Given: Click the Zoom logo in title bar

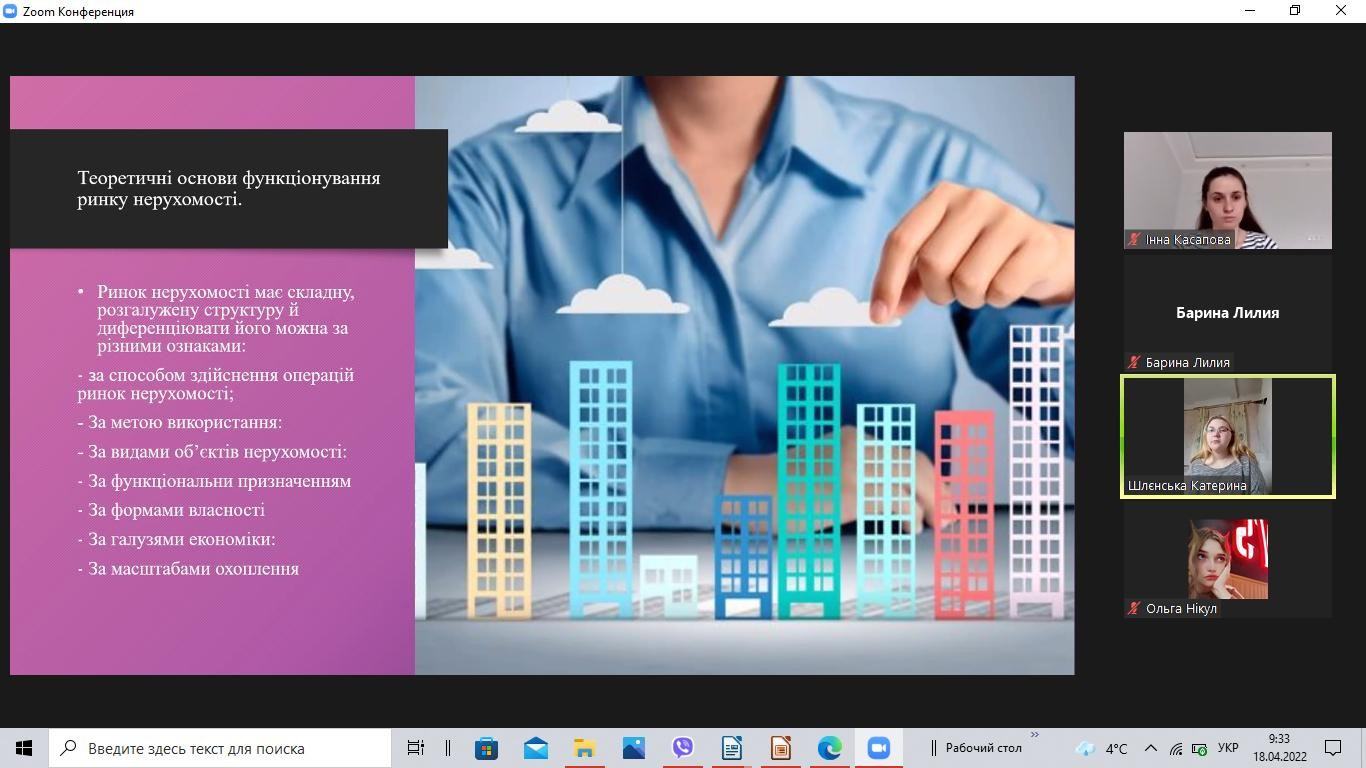Looking at the screenshot, I should pos(10,11).
